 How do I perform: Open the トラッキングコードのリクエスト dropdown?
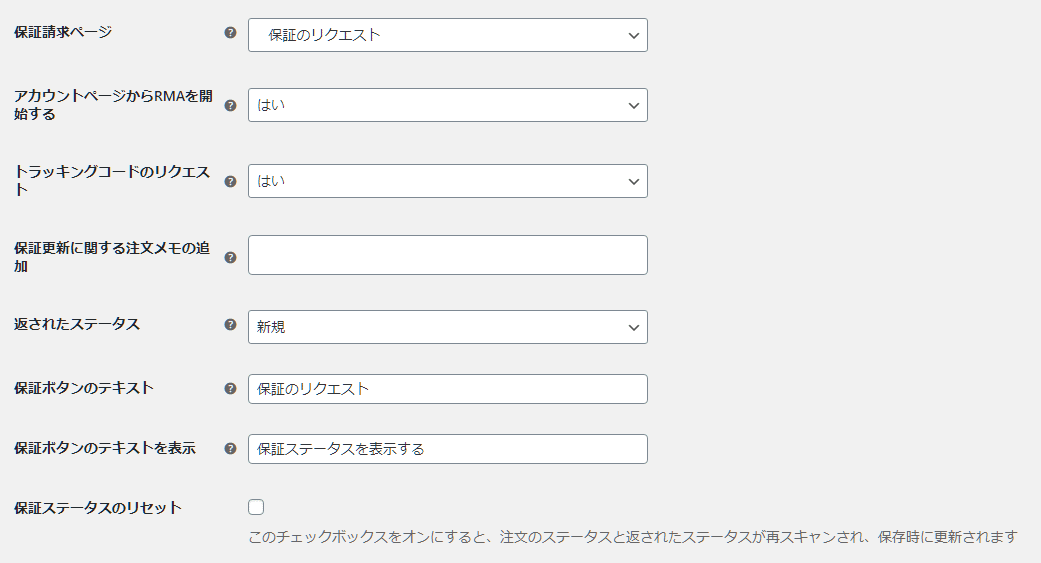(447, 181)
